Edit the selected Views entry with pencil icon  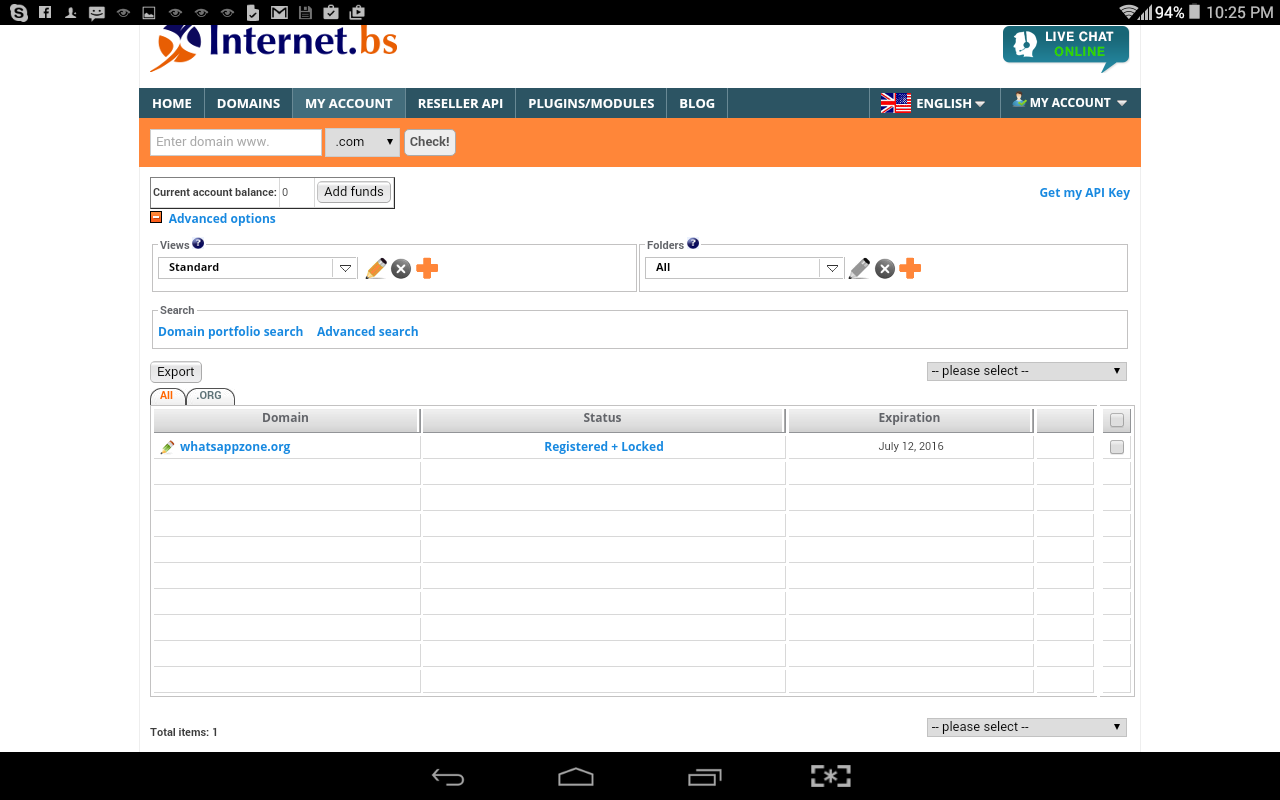376,268
